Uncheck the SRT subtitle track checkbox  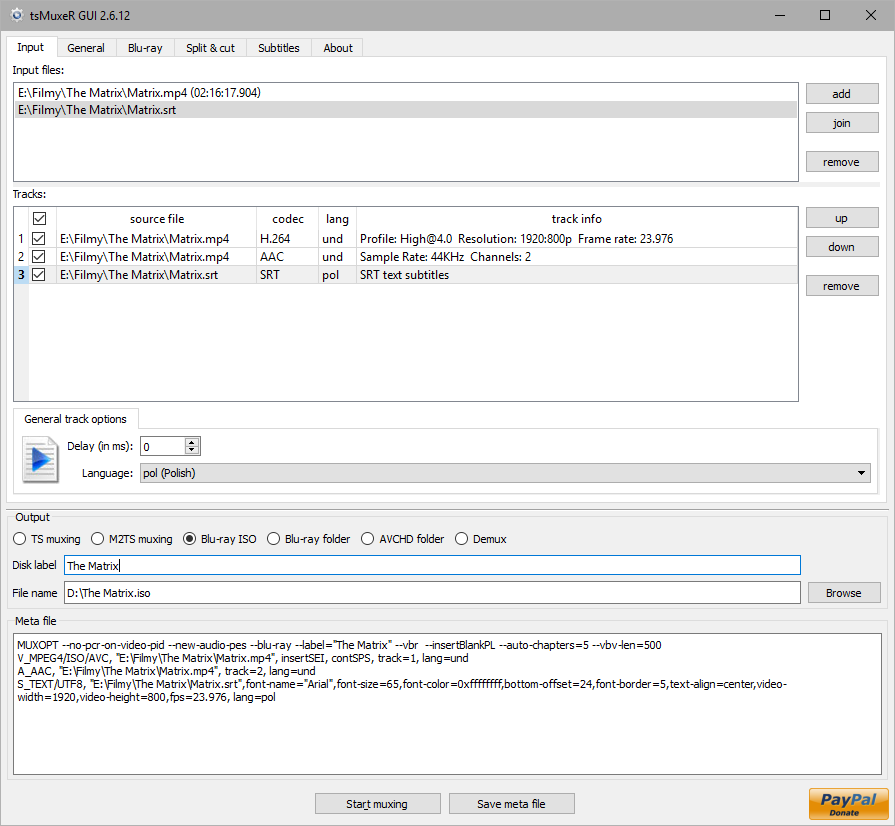39,275
